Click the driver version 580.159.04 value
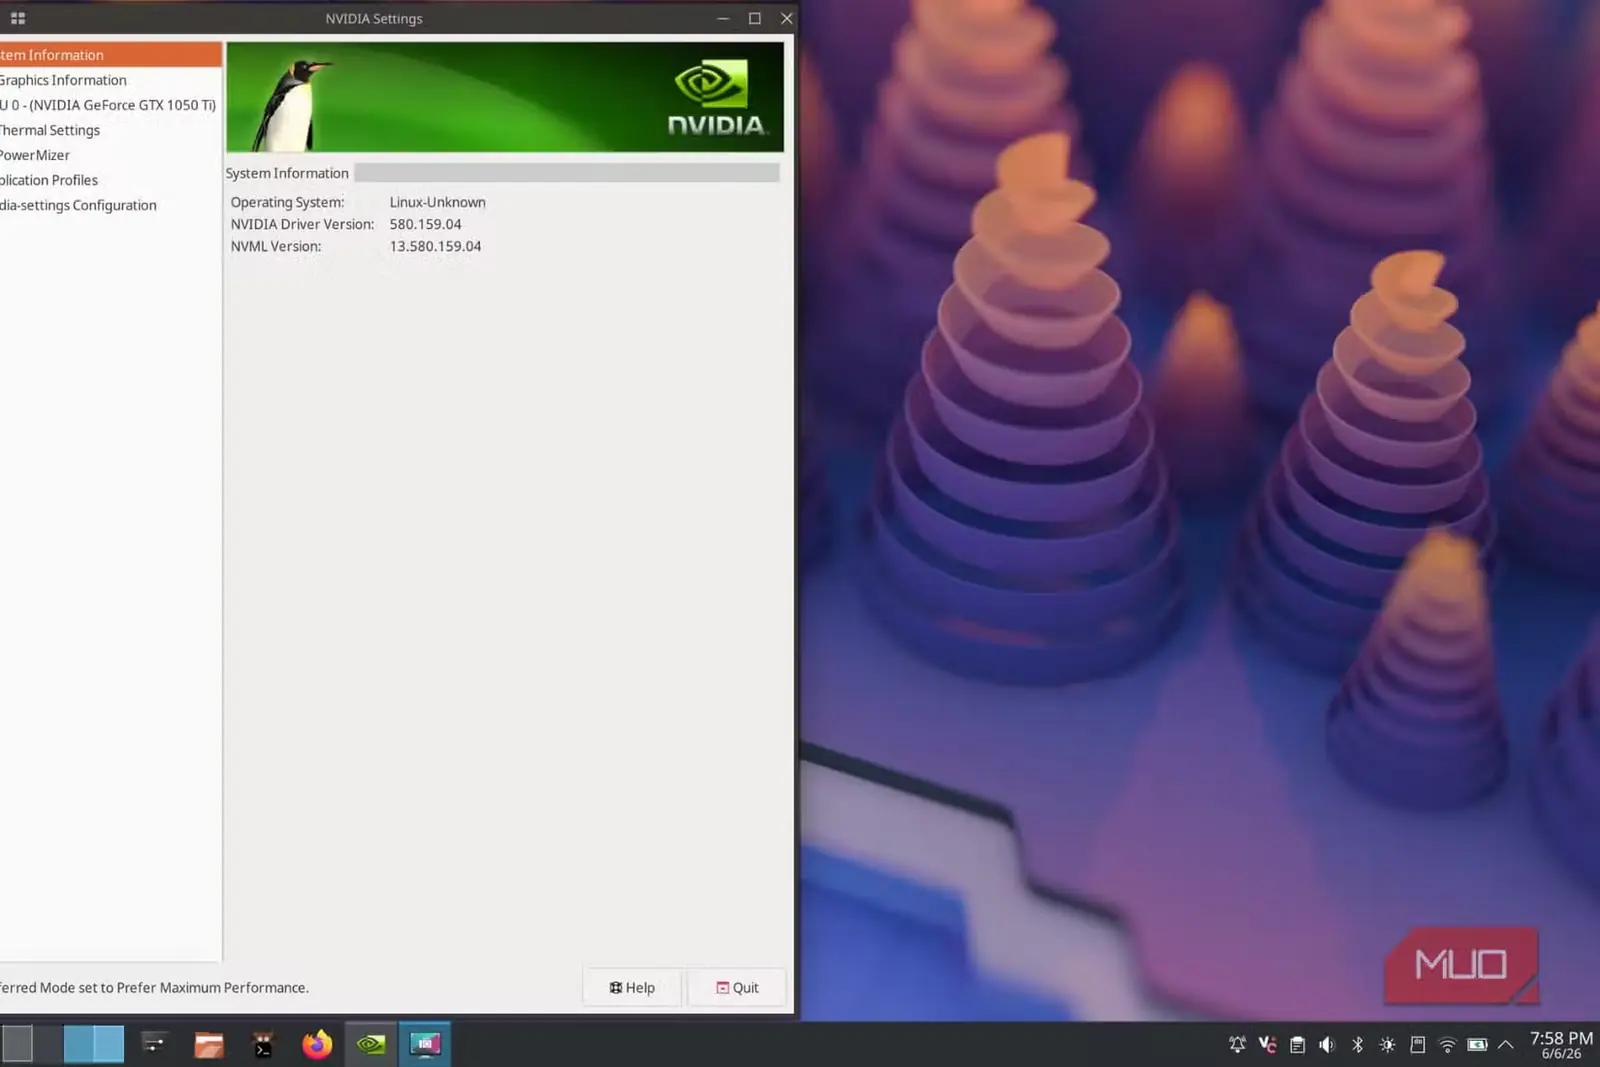 426,224
